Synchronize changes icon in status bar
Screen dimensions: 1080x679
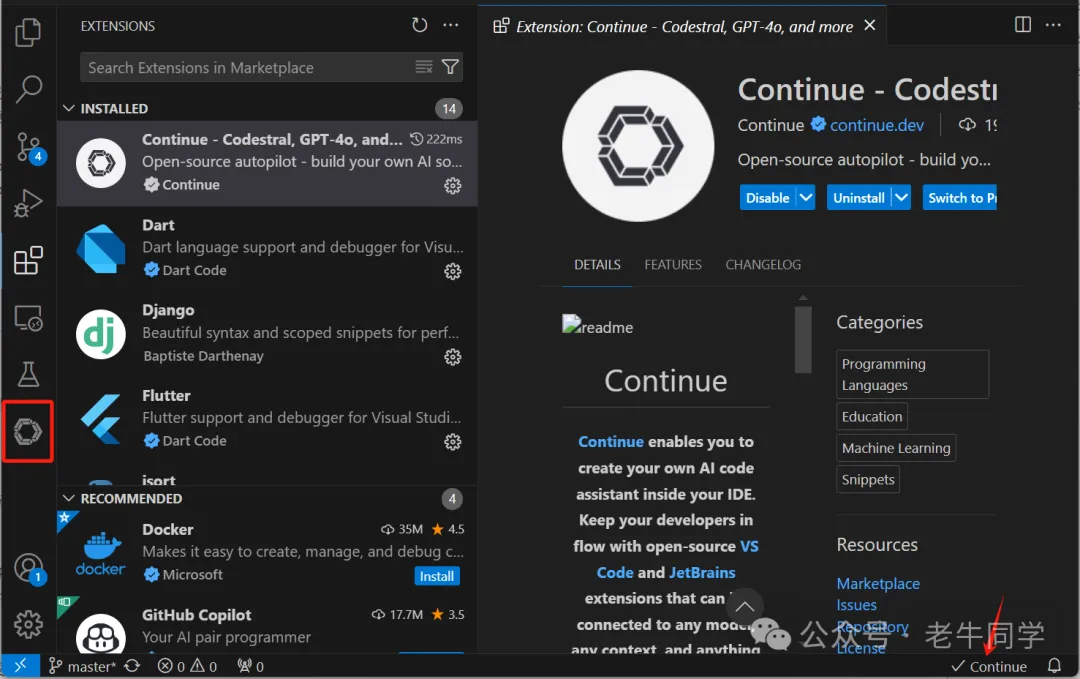pos(132,666)
